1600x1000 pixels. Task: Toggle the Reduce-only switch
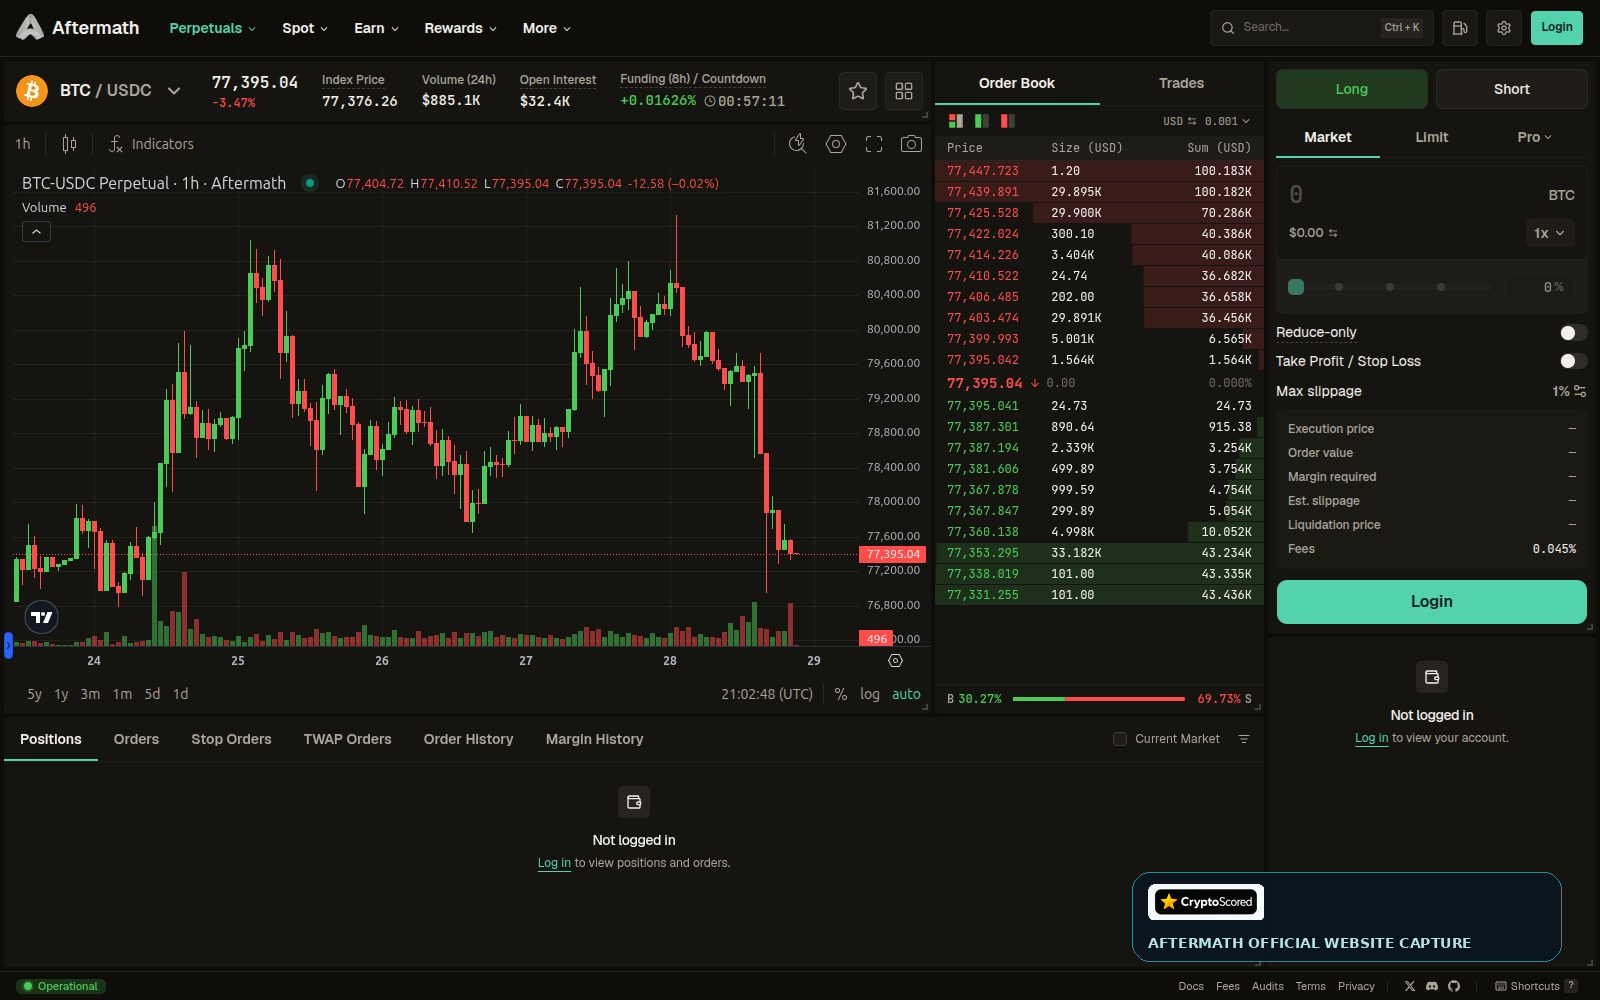click(1573, 333)
